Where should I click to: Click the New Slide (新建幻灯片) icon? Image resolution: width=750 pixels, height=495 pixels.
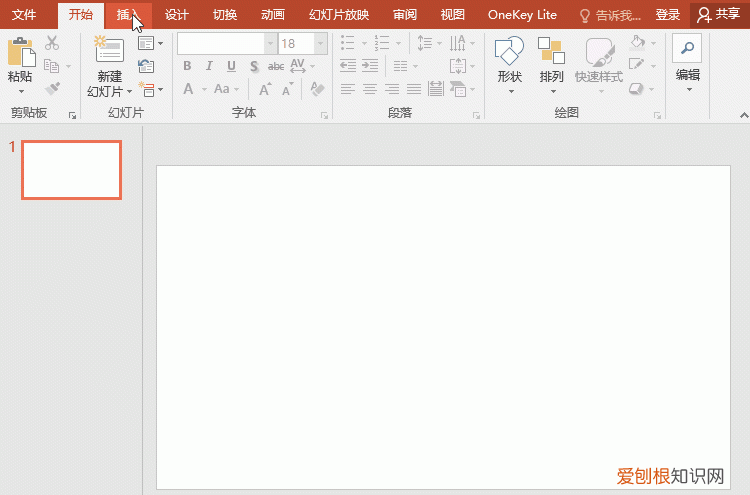[x=109, y=52]
